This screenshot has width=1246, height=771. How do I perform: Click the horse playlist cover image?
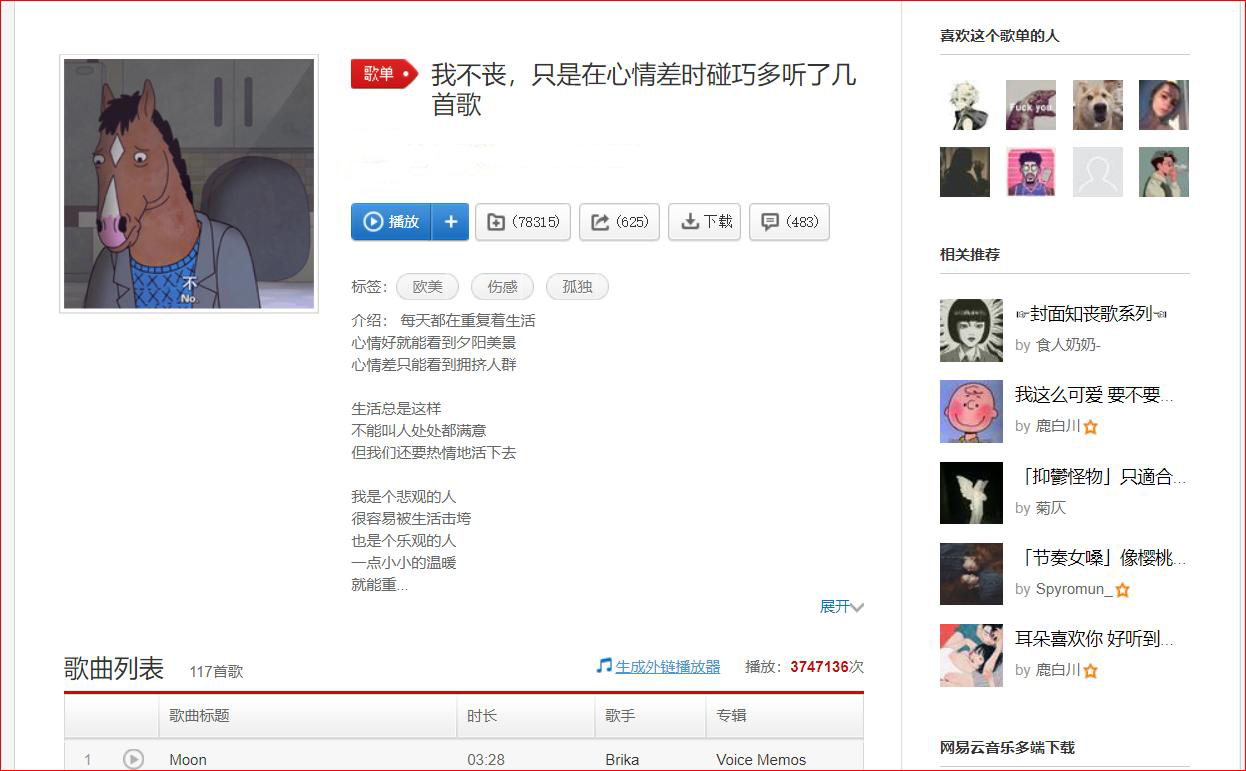(x=189, y=184)
